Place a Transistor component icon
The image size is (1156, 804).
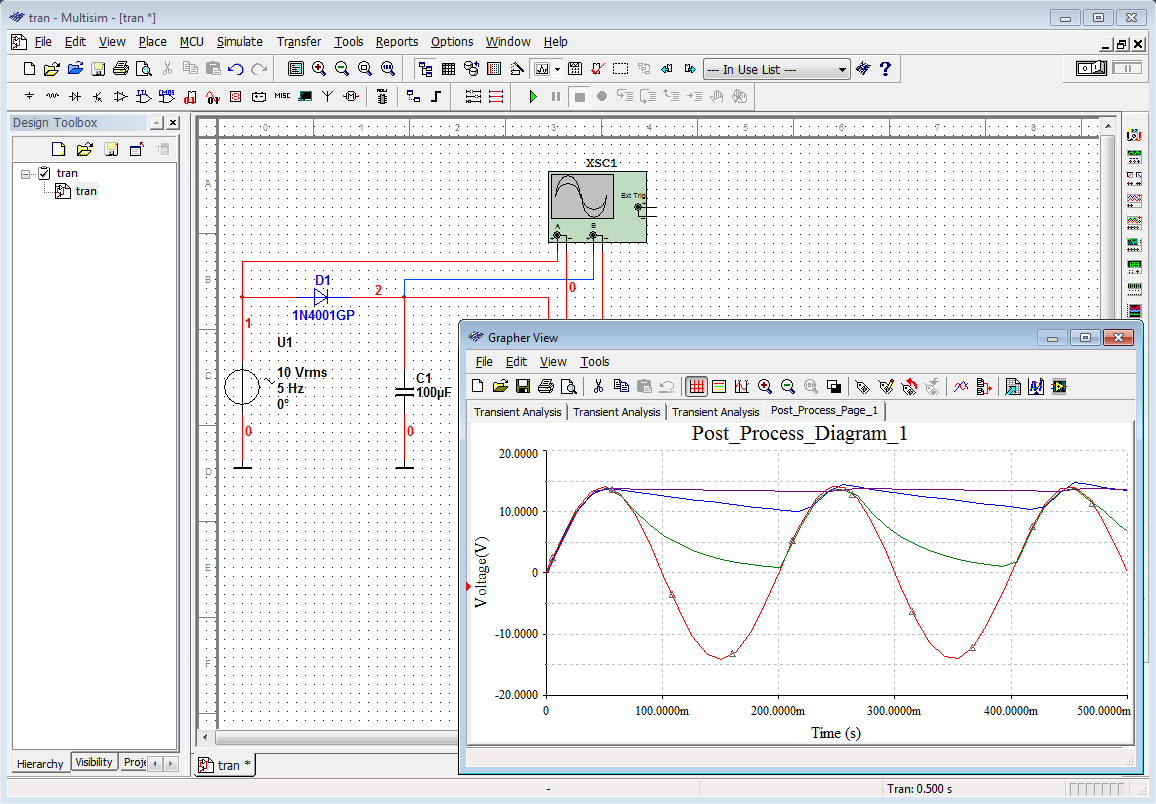(x=98, y=97)
